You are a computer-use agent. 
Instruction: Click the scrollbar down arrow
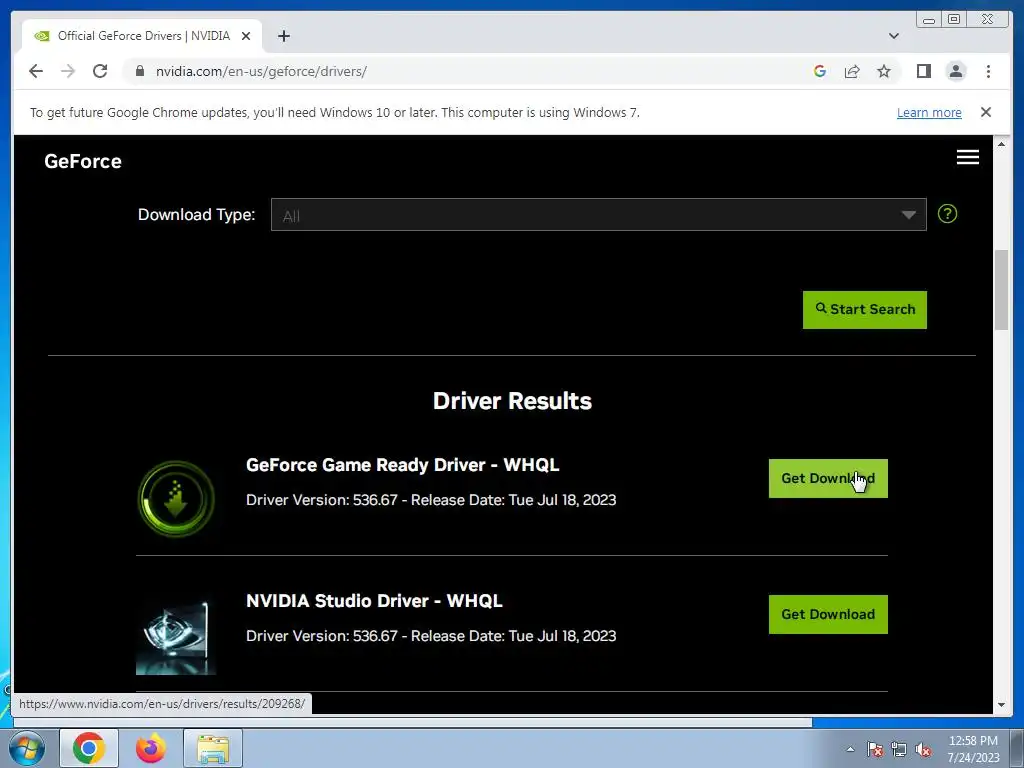pyautogui.click(x=1001, y=705)
